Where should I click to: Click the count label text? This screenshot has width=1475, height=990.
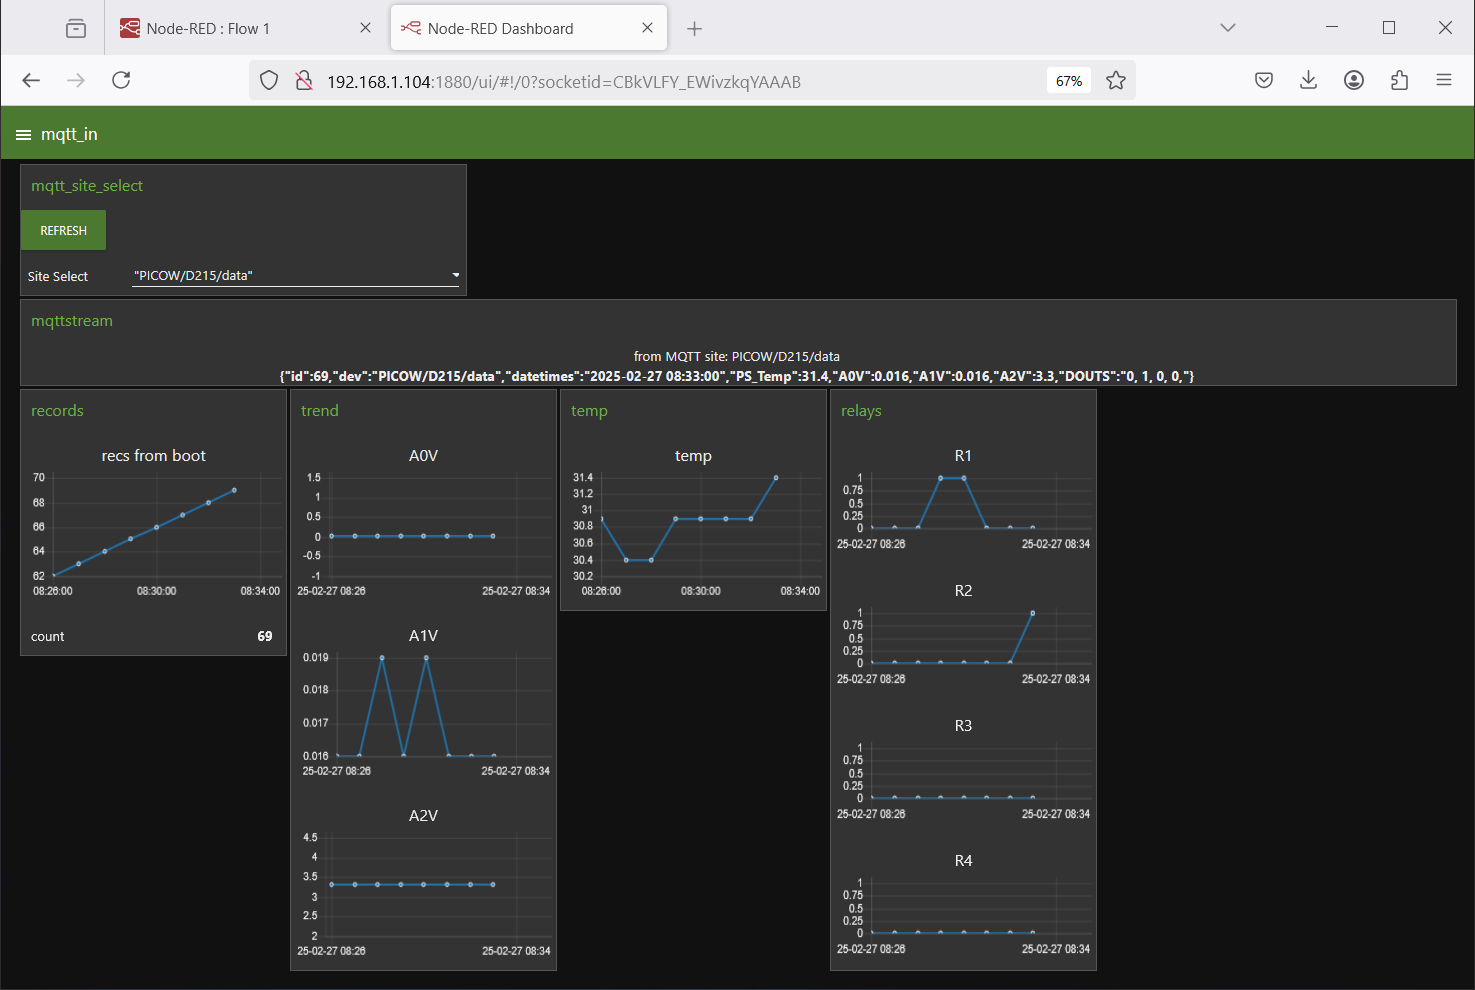tap(48, 636)
